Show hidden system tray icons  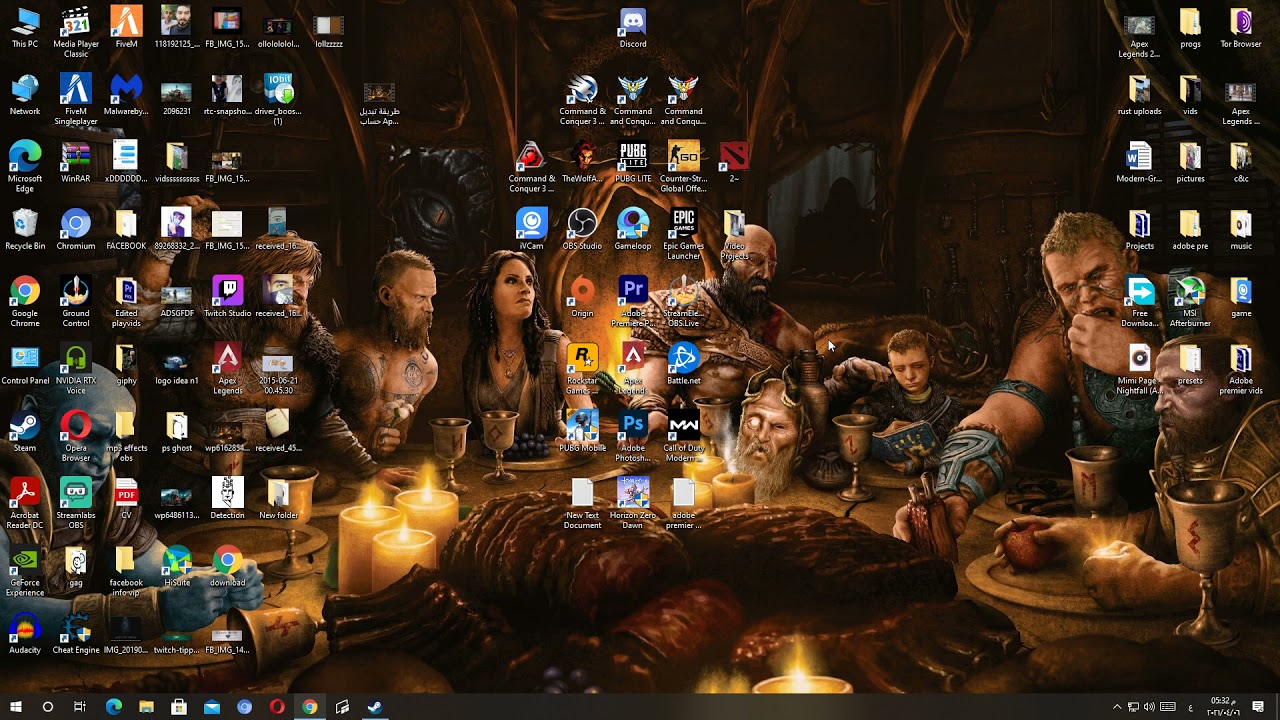point(1117,707)
